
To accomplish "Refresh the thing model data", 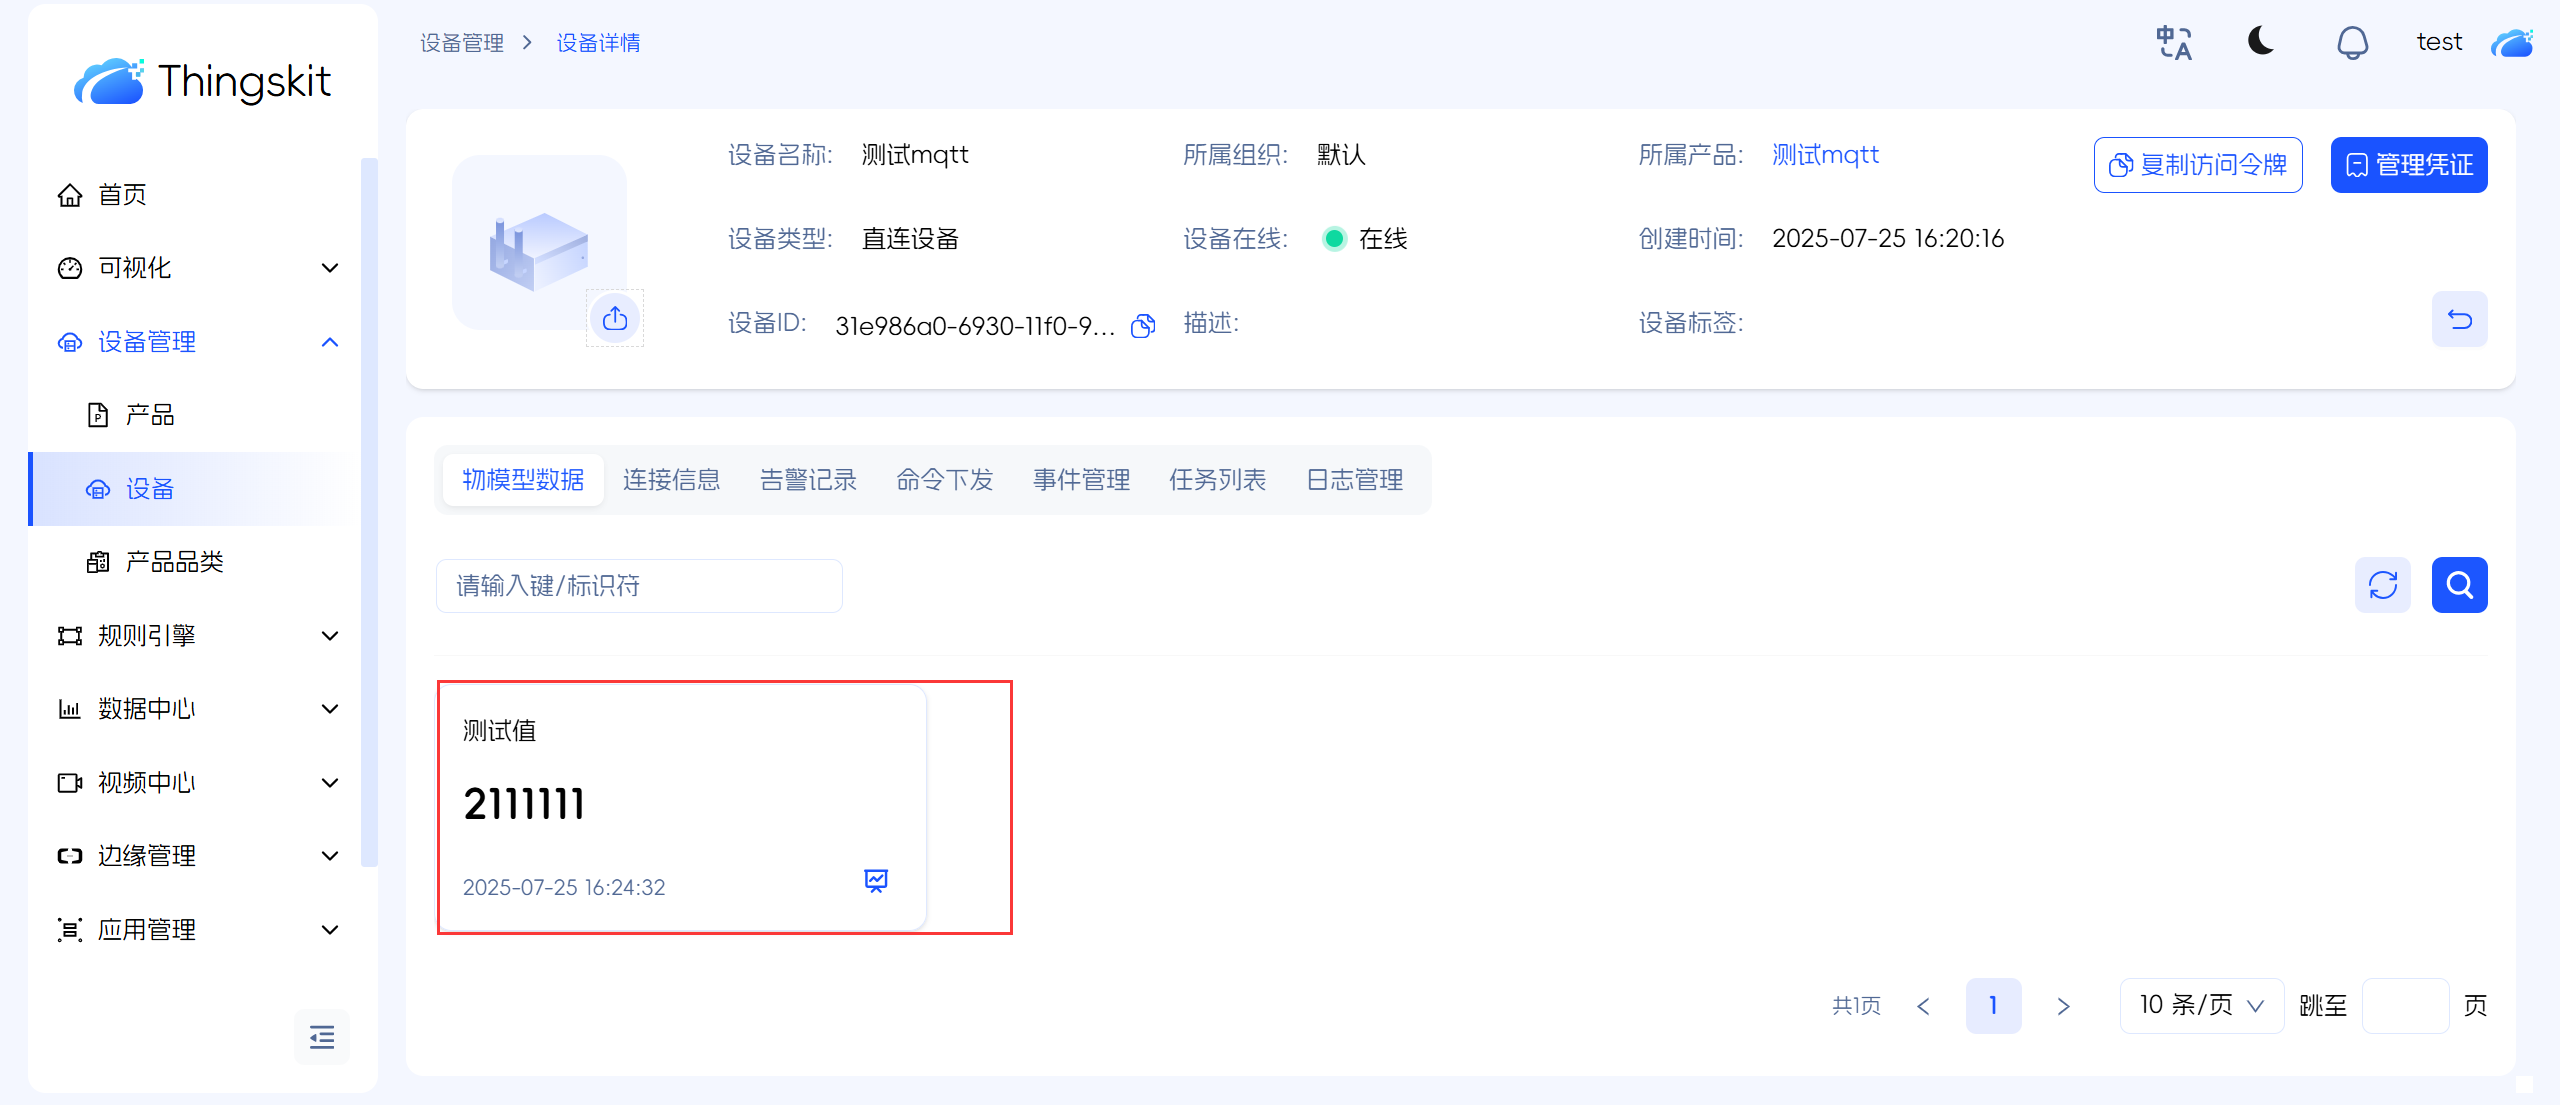I will (2383, 585).
